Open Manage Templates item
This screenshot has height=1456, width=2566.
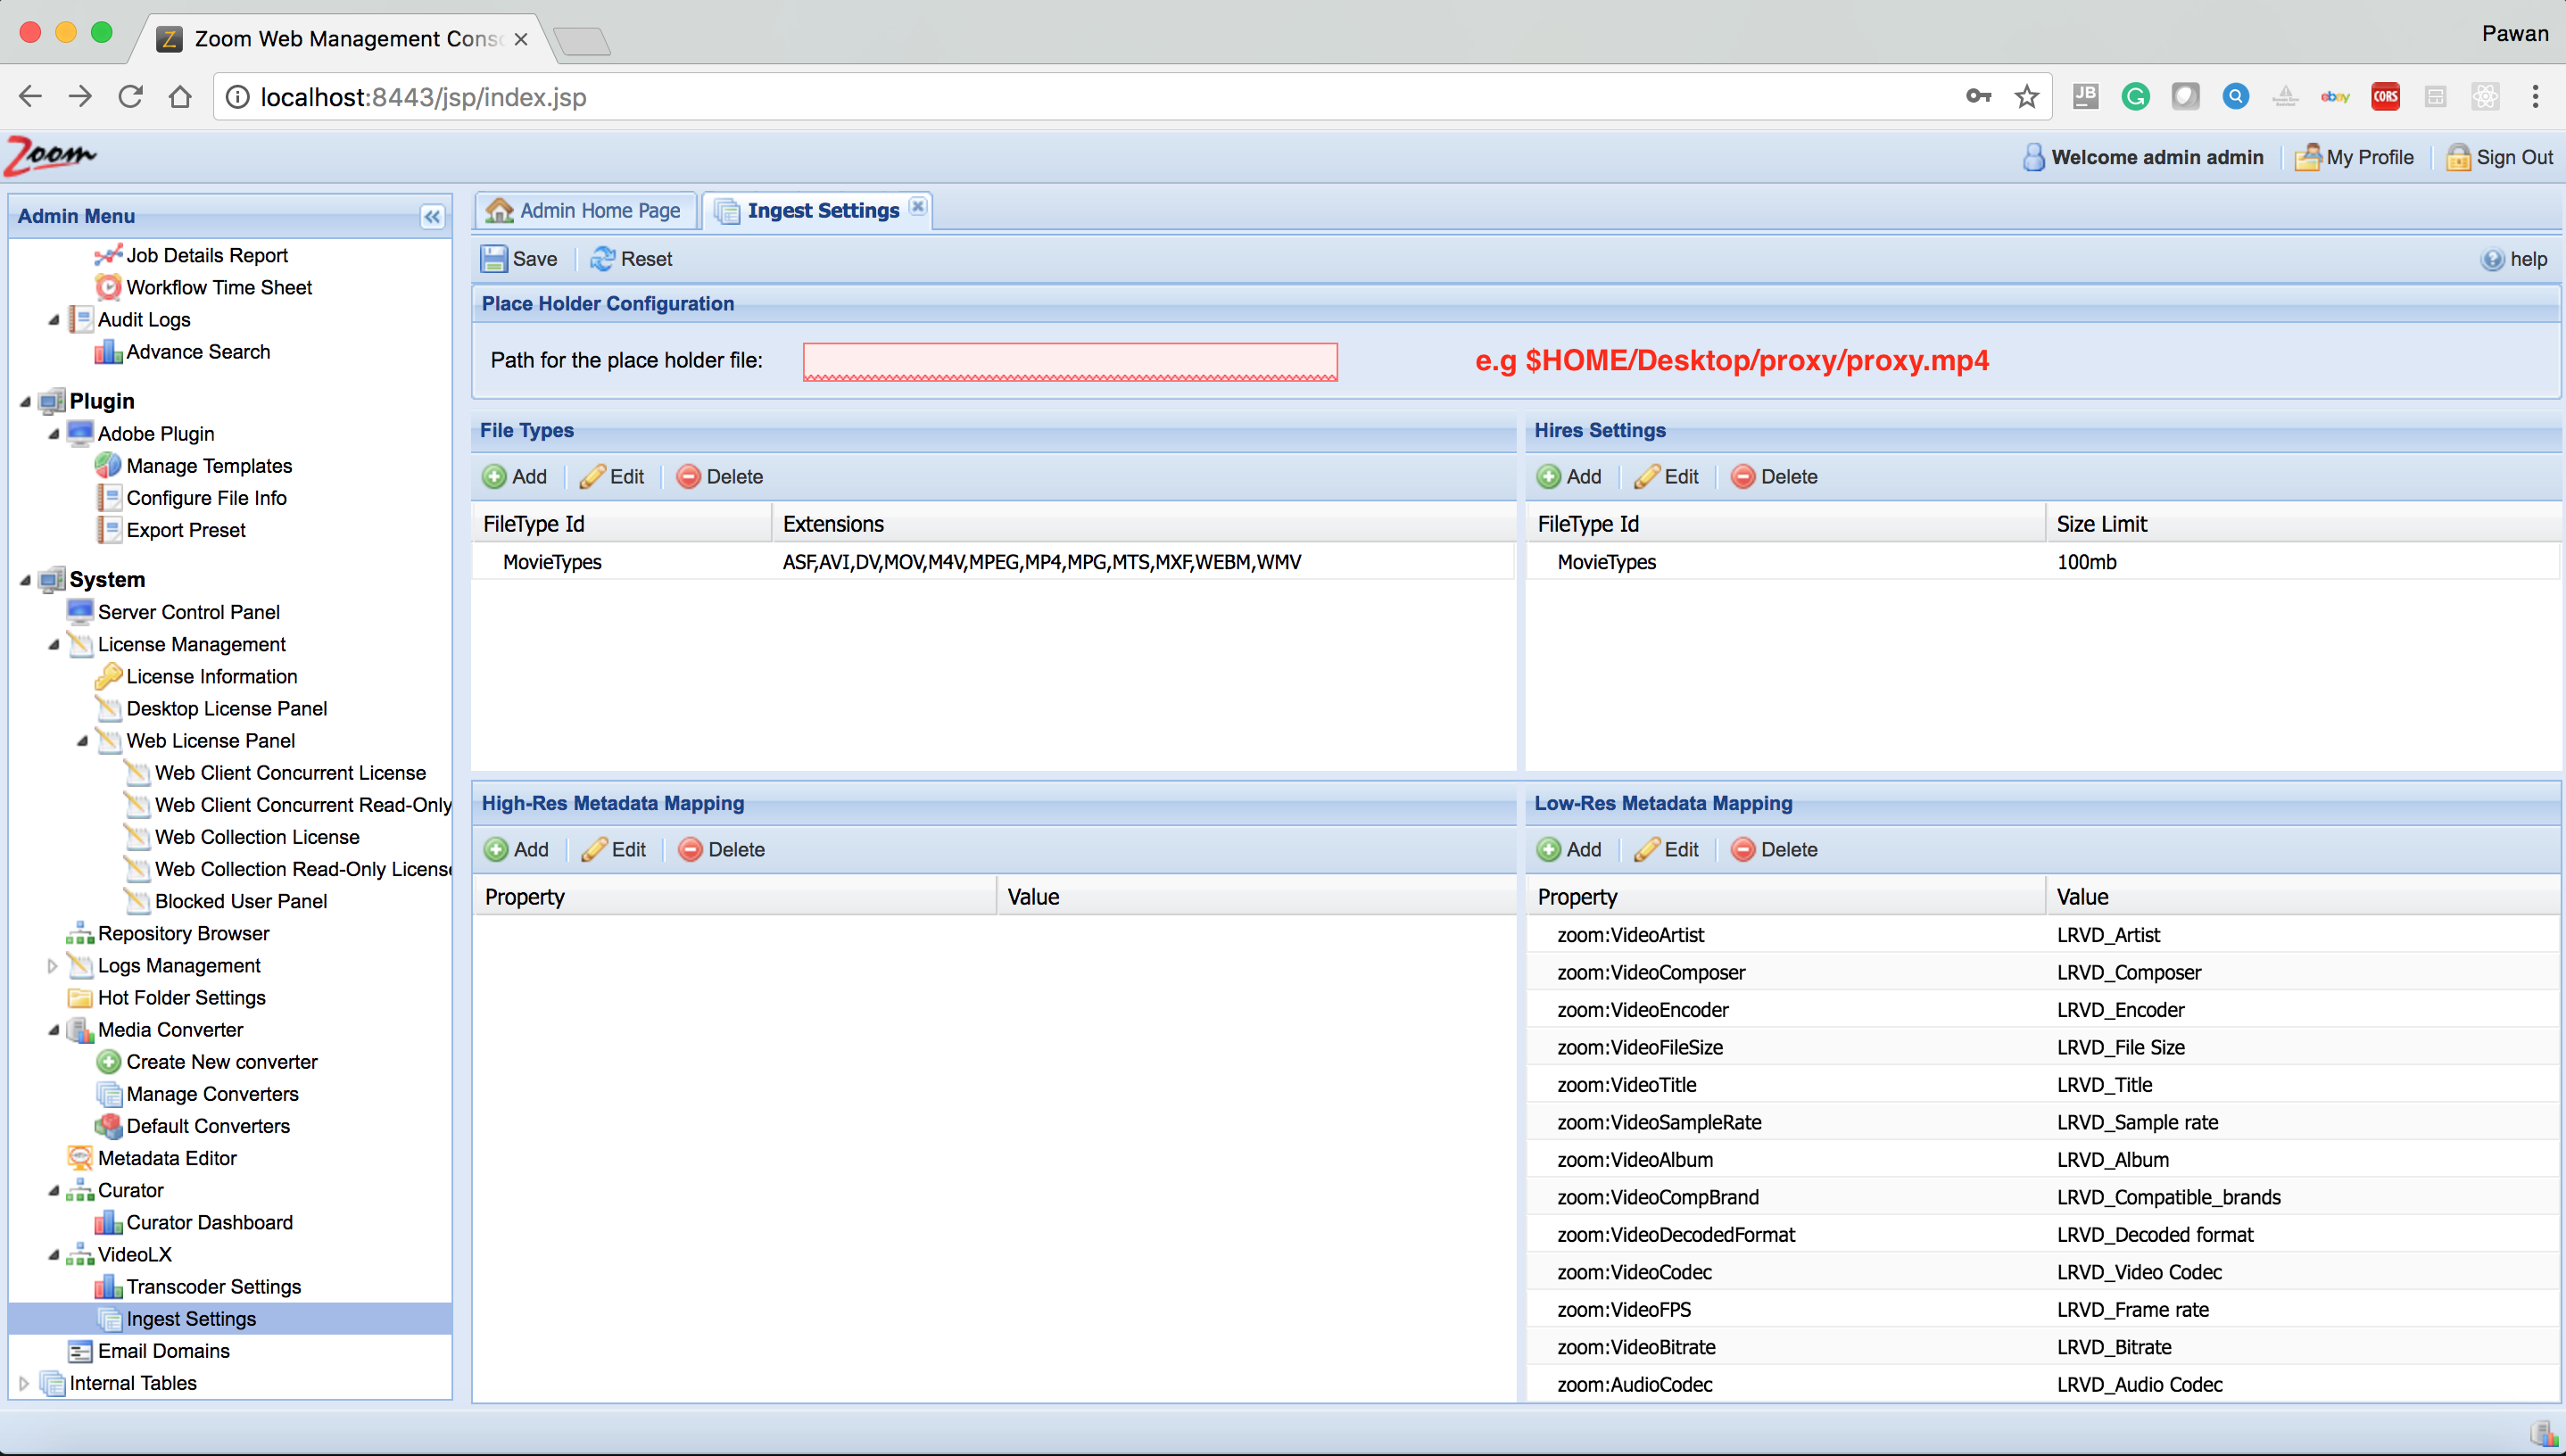tap(209, 466)
